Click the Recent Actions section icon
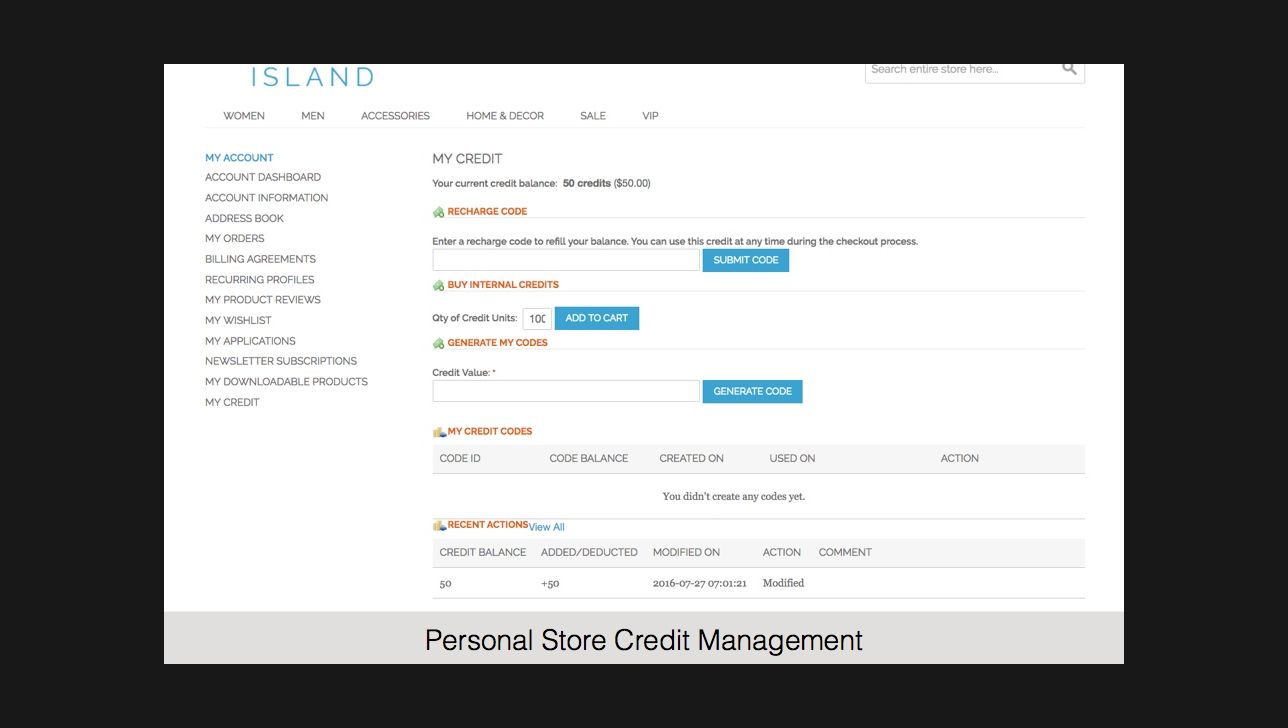The height and width of the screenshot is (728, 1288). pos(439,525)
